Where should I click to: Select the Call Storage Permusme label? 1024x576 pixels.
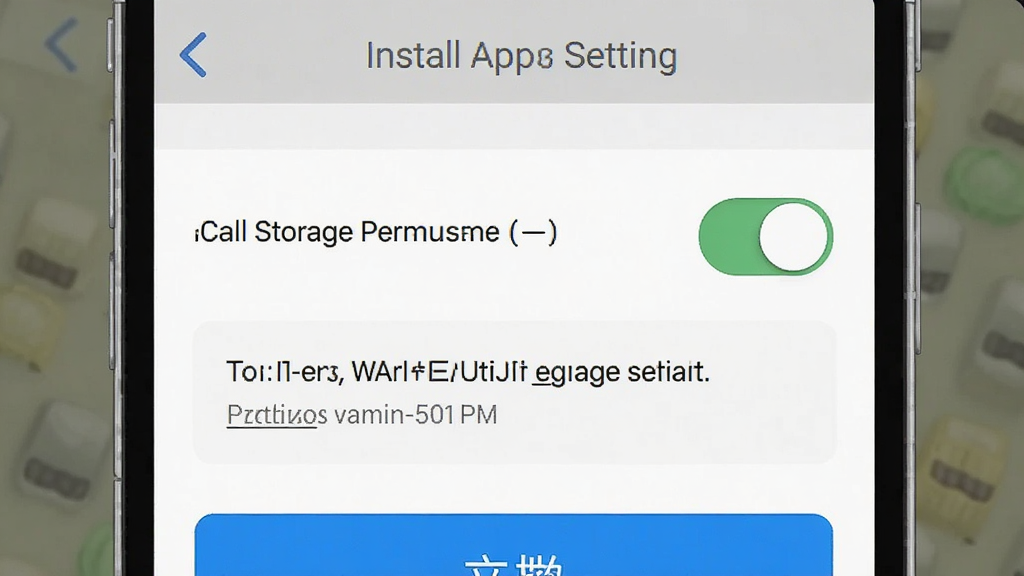(x=349, y=232)
